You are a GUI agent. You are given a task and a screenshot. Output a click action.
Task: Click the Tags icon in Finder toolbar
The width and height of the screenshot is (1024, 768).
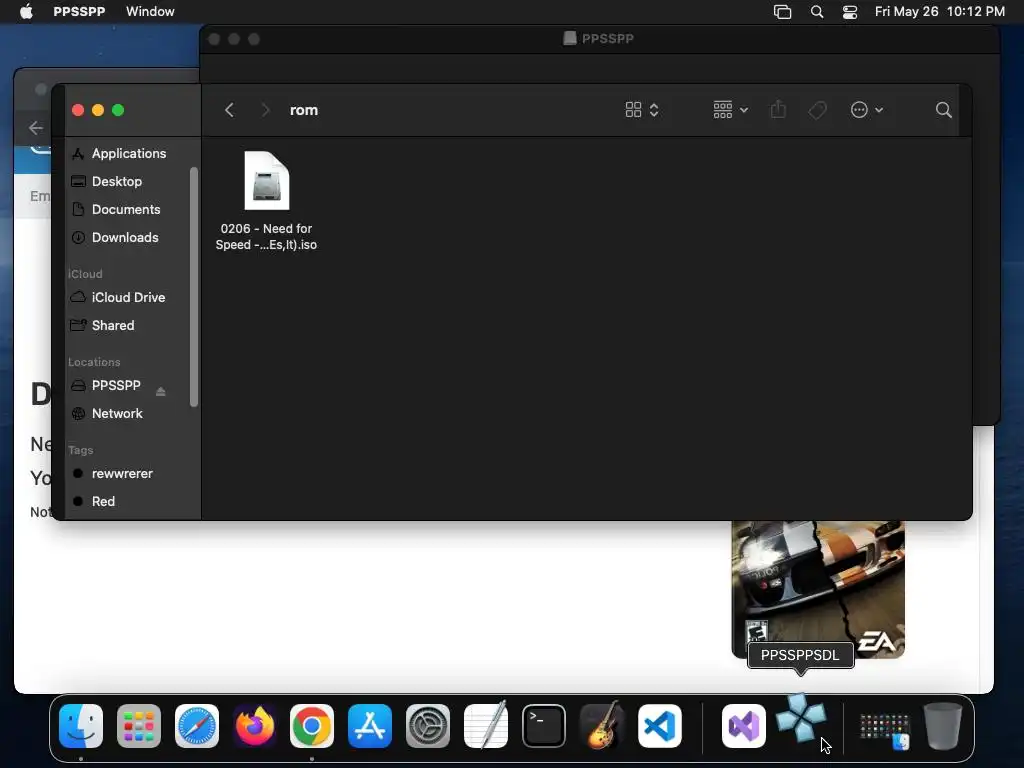pyautogui.click(x=817, y=110)
